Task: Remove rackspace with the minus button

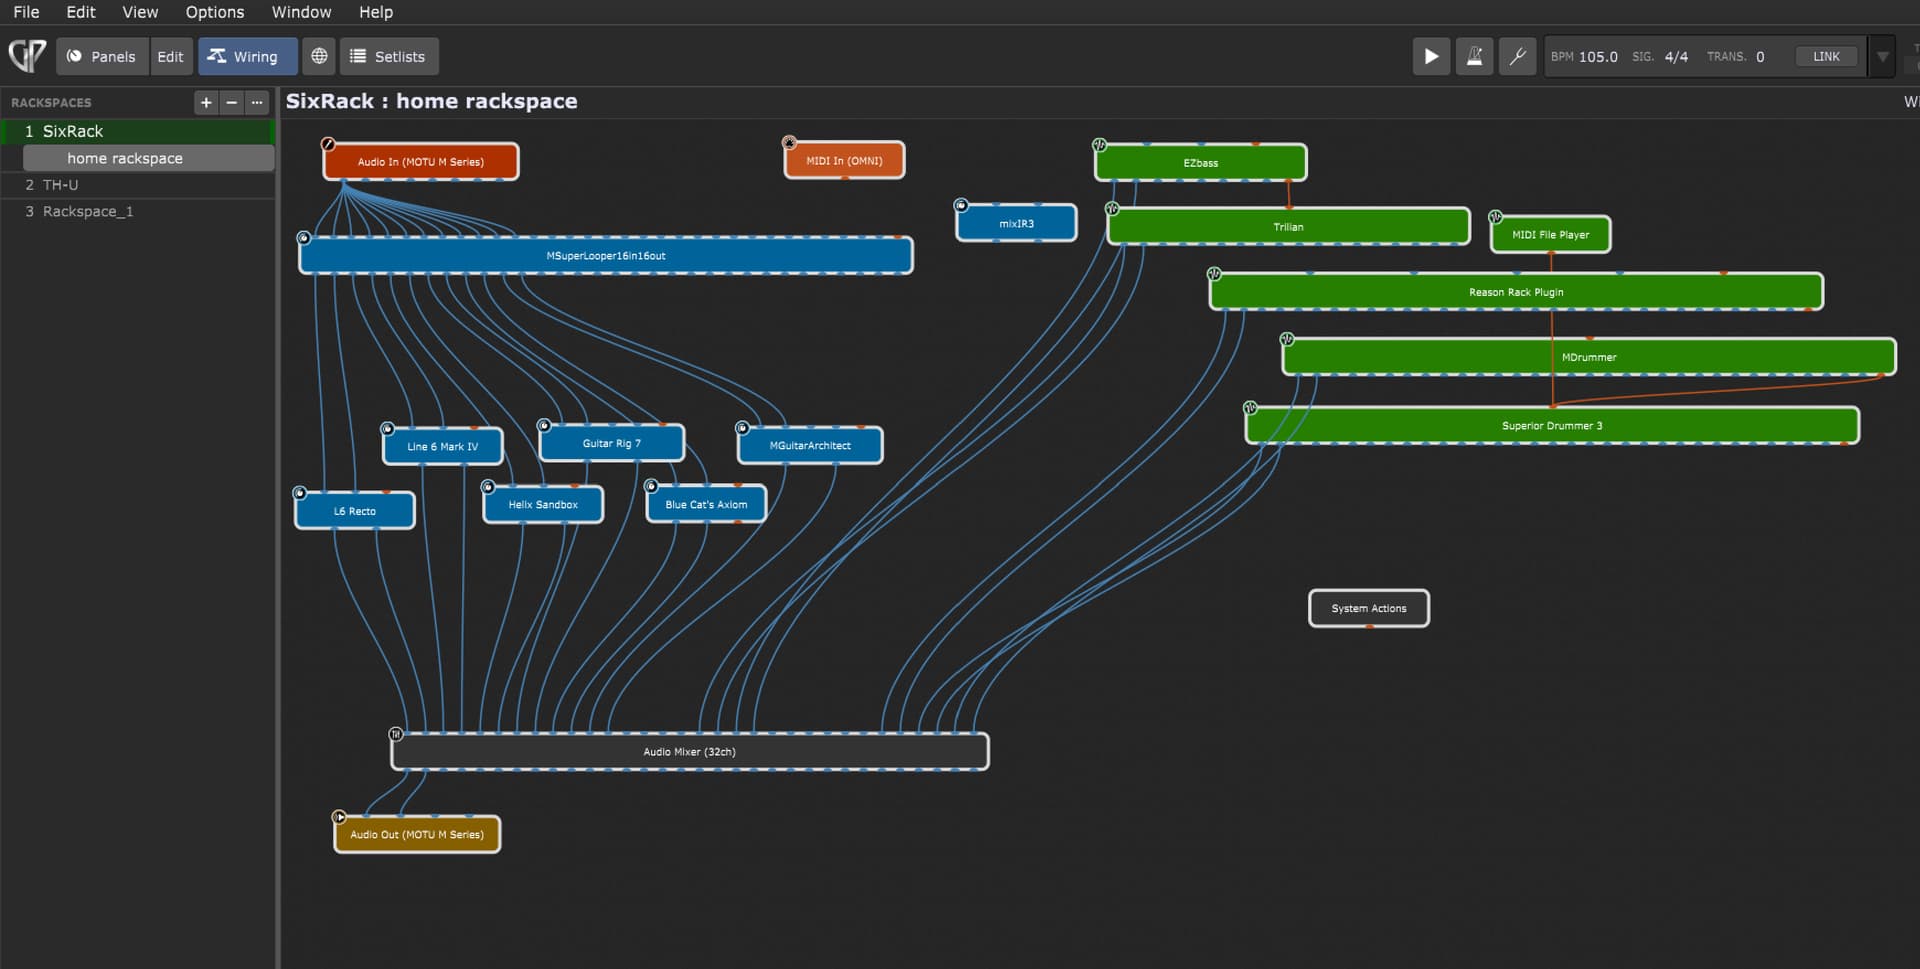Action: coord(232,102)
